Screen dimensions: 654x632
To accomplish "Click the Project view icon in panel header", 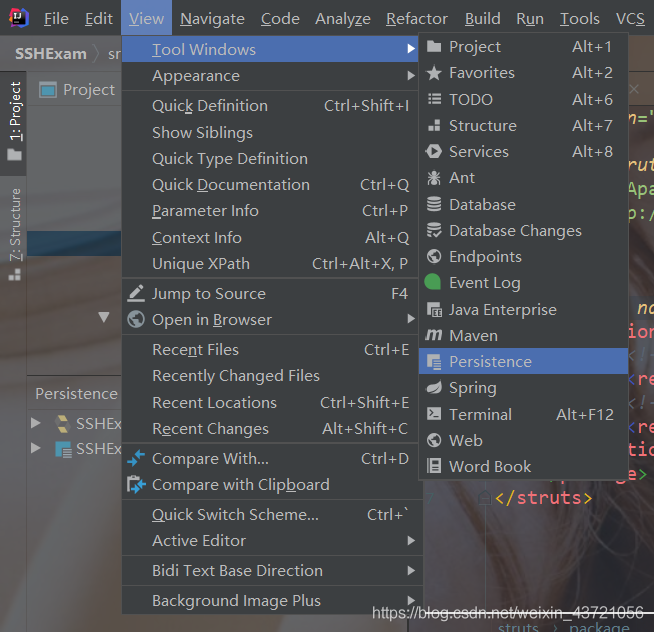I will point(48,90).
